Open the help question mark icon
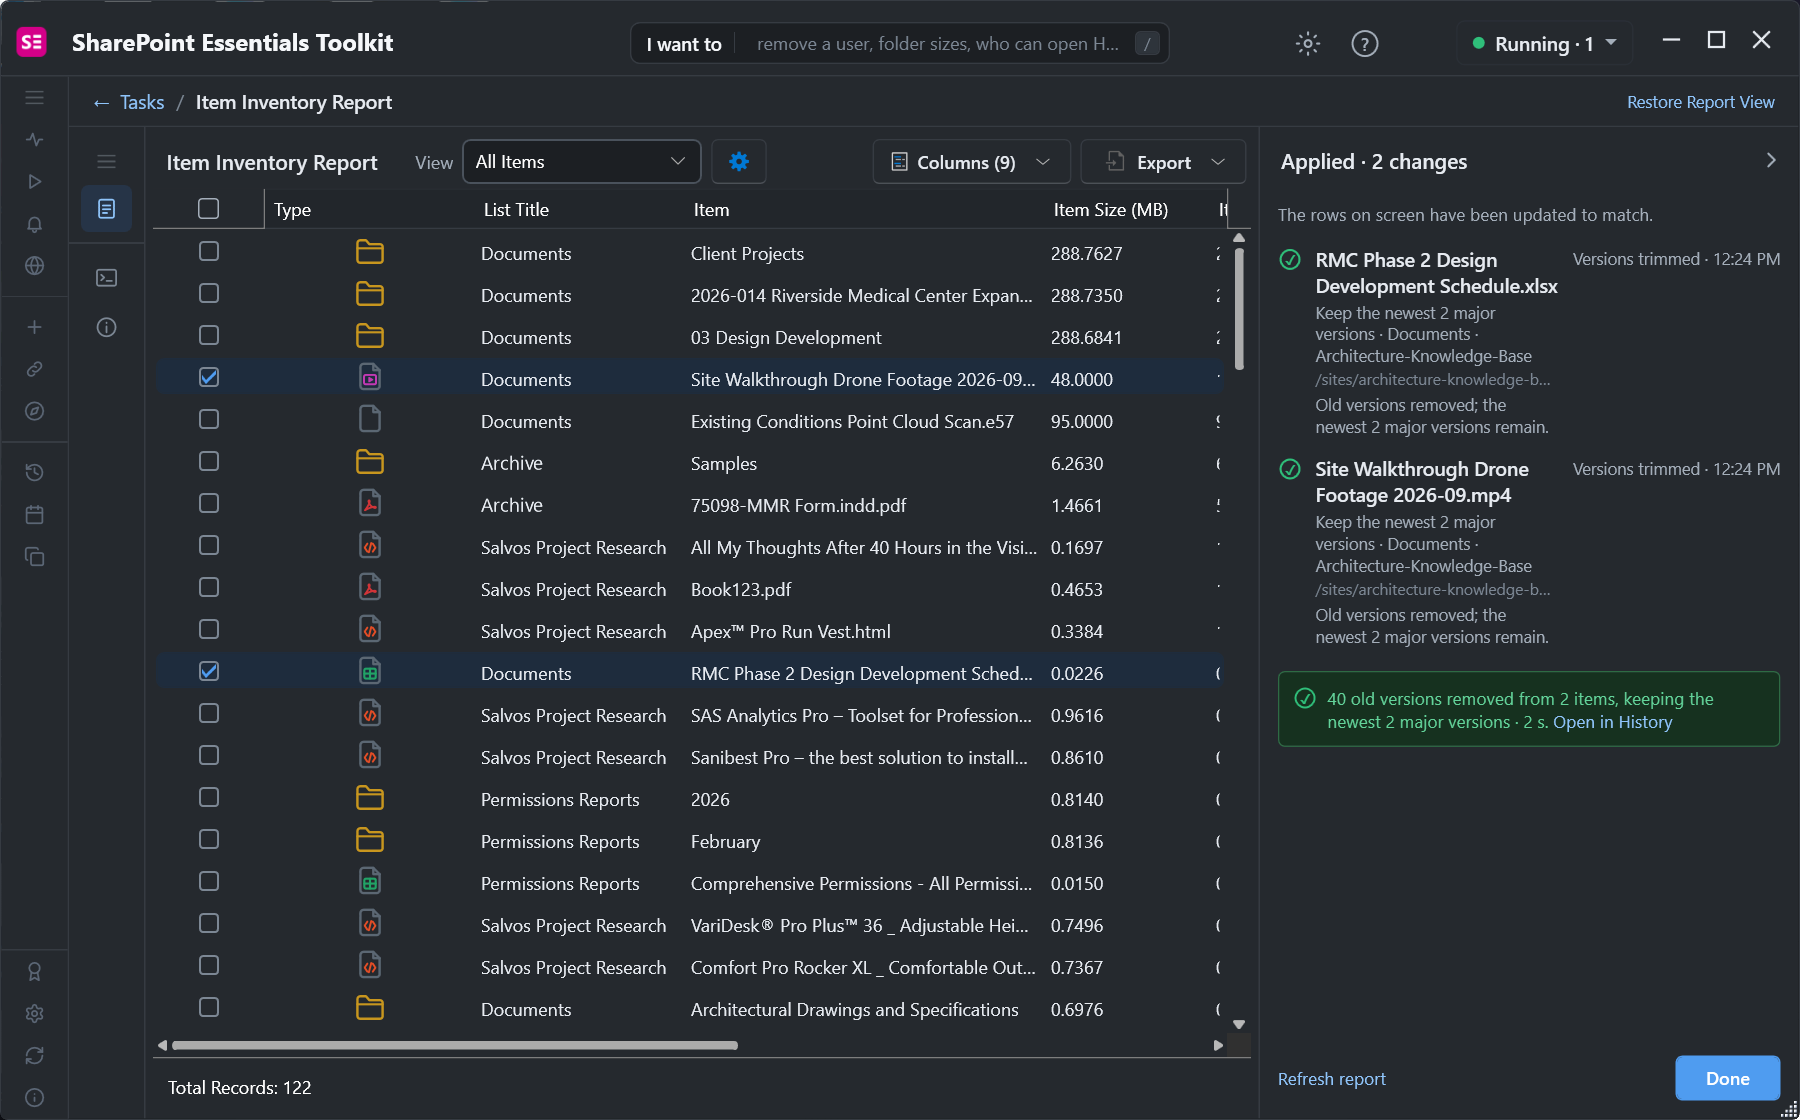The height and width of the screenshot is (1120, 1800). [1365, 43]
